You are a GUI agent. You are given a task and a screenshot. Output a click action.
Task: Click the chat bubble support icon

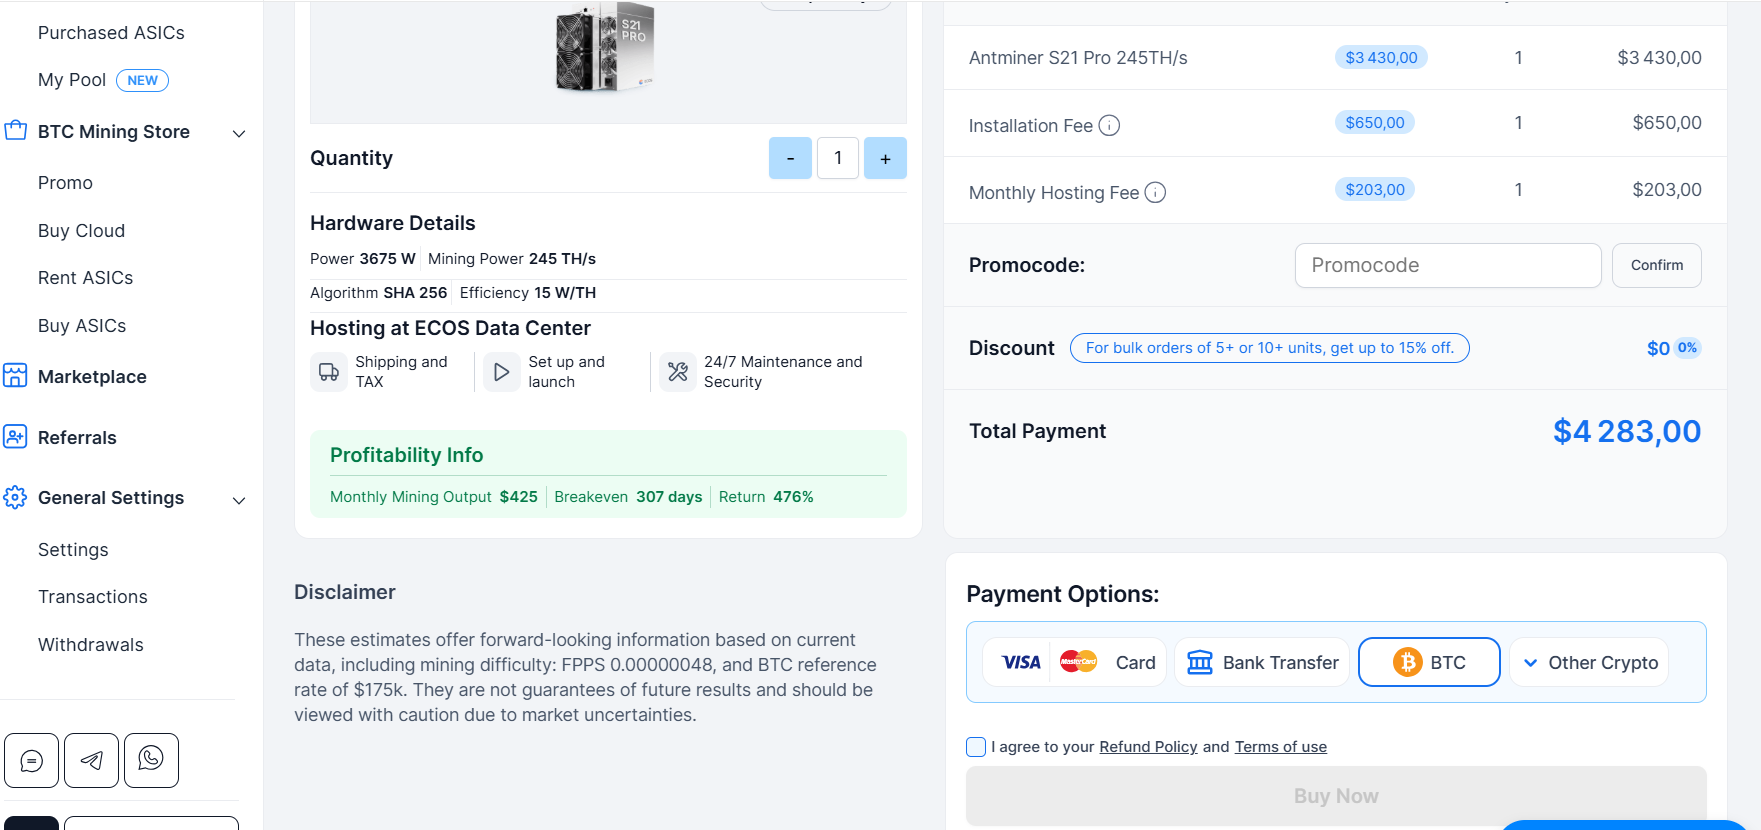coord(32,761)
